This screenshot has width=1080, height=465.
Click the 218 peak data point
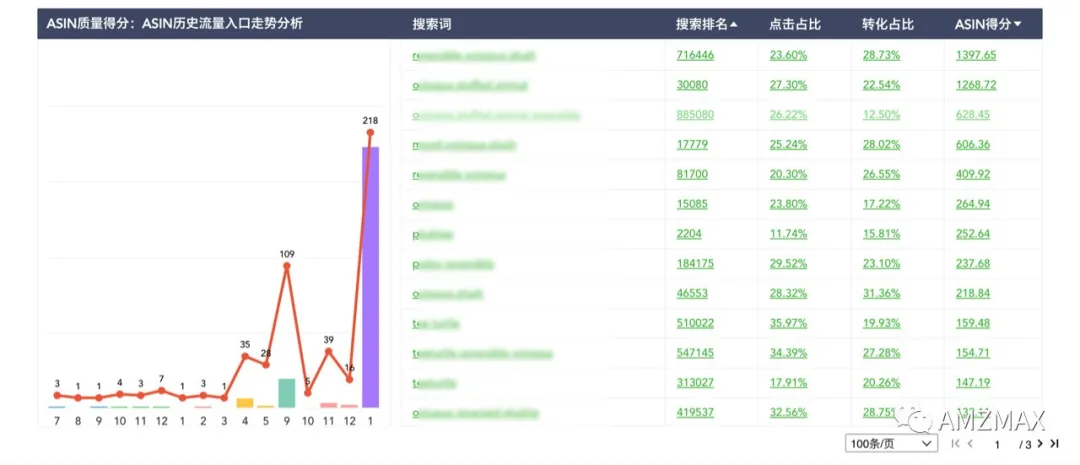click(371, 132)
